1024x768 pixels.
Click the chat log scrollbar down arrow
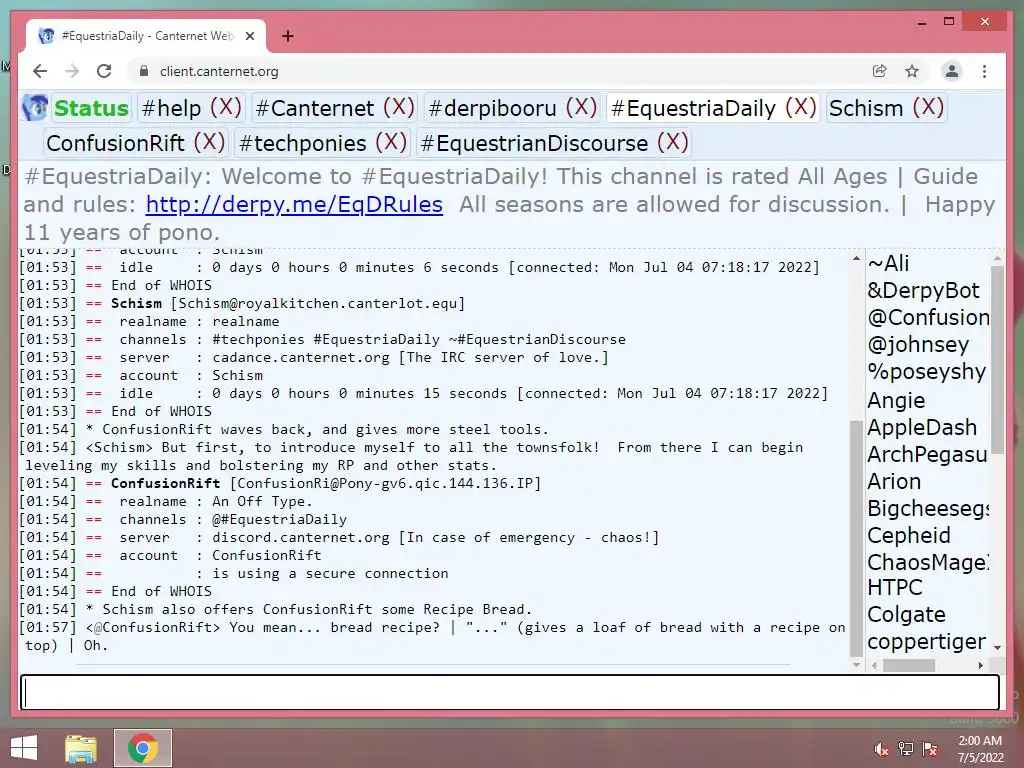point(856,665)
